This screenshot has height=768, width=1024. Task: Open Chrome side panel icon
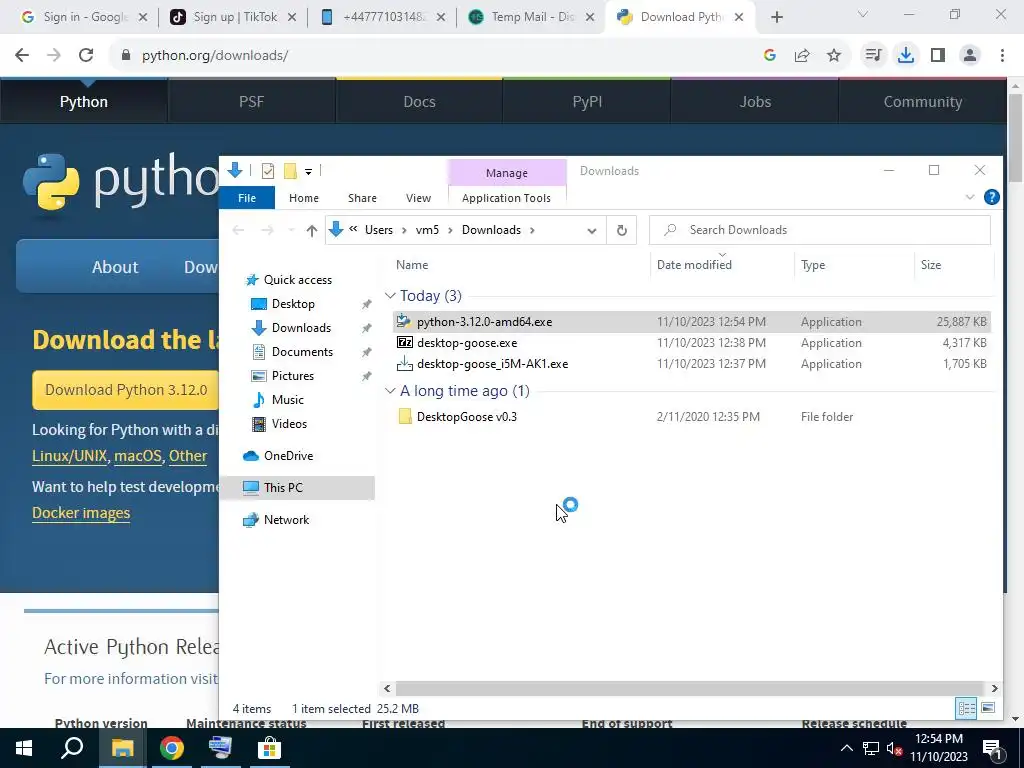pos(938,56)
